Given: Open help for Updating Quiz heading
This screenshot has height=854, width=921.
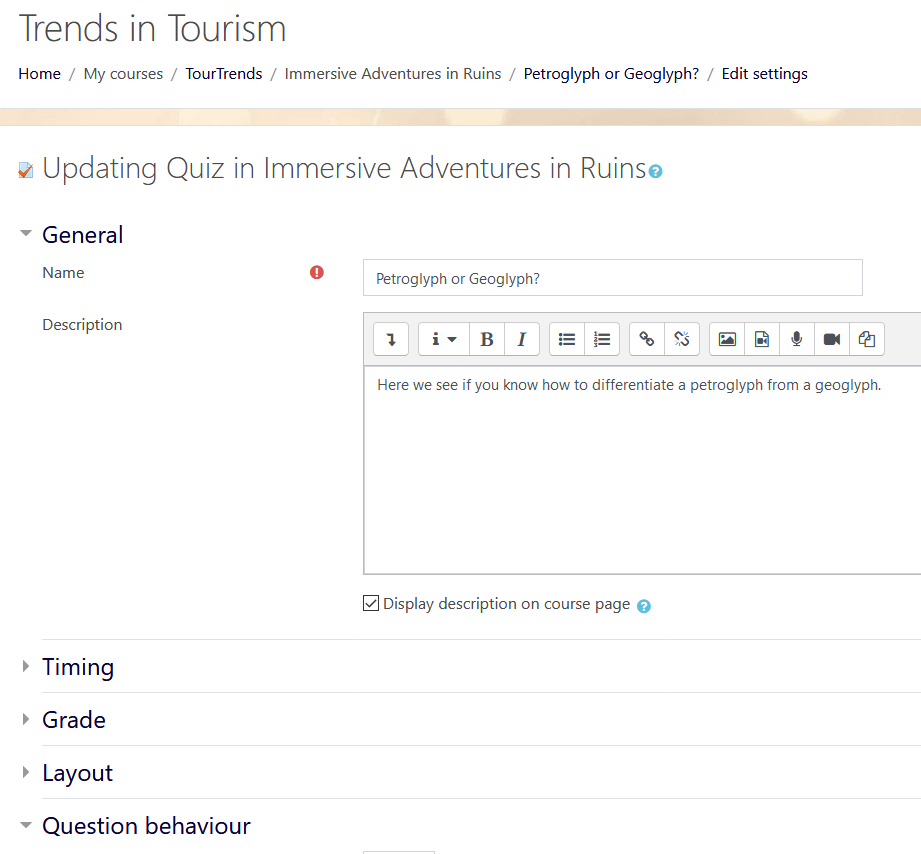Looking at the screenshot, I should coord(656,171).
